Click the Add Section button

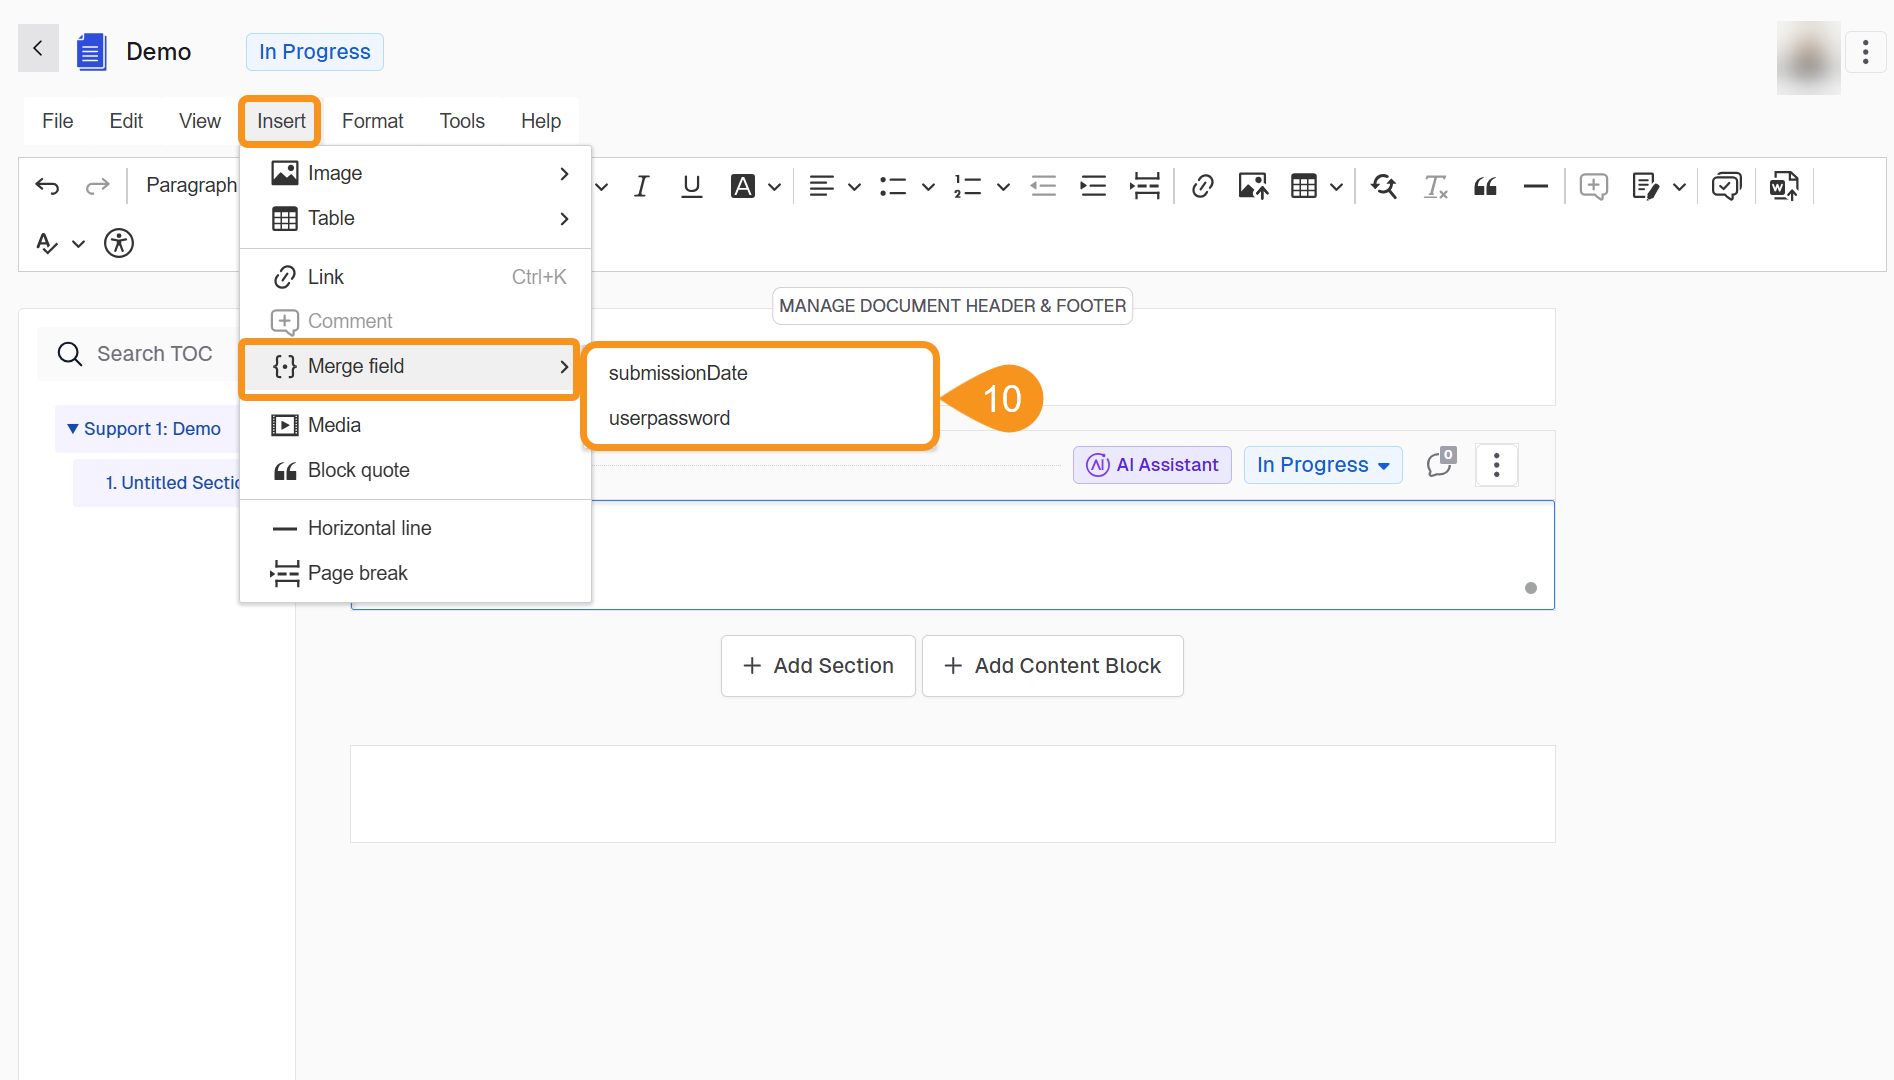click(818, 666)
